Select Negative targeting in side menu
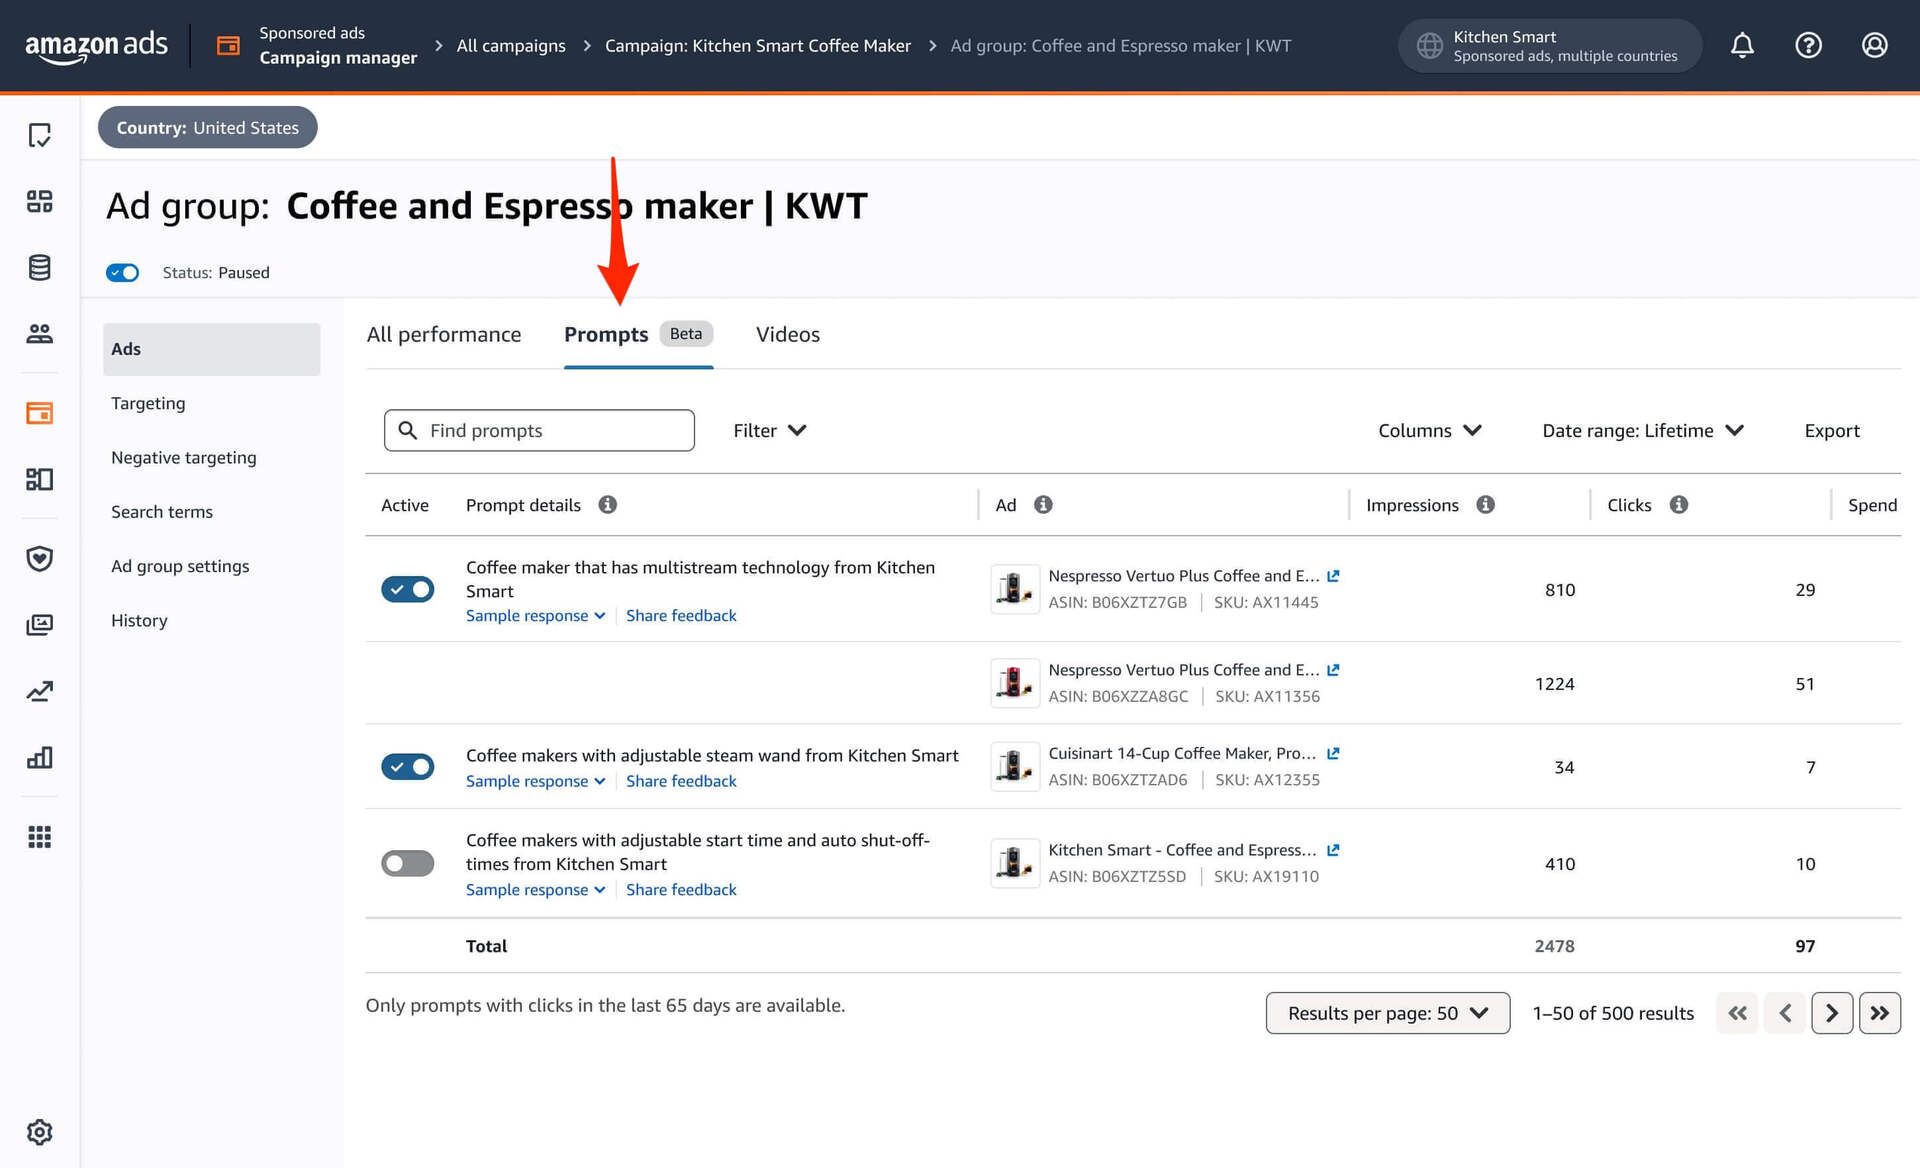1920x1168 pixels. (x=184, y=457)
